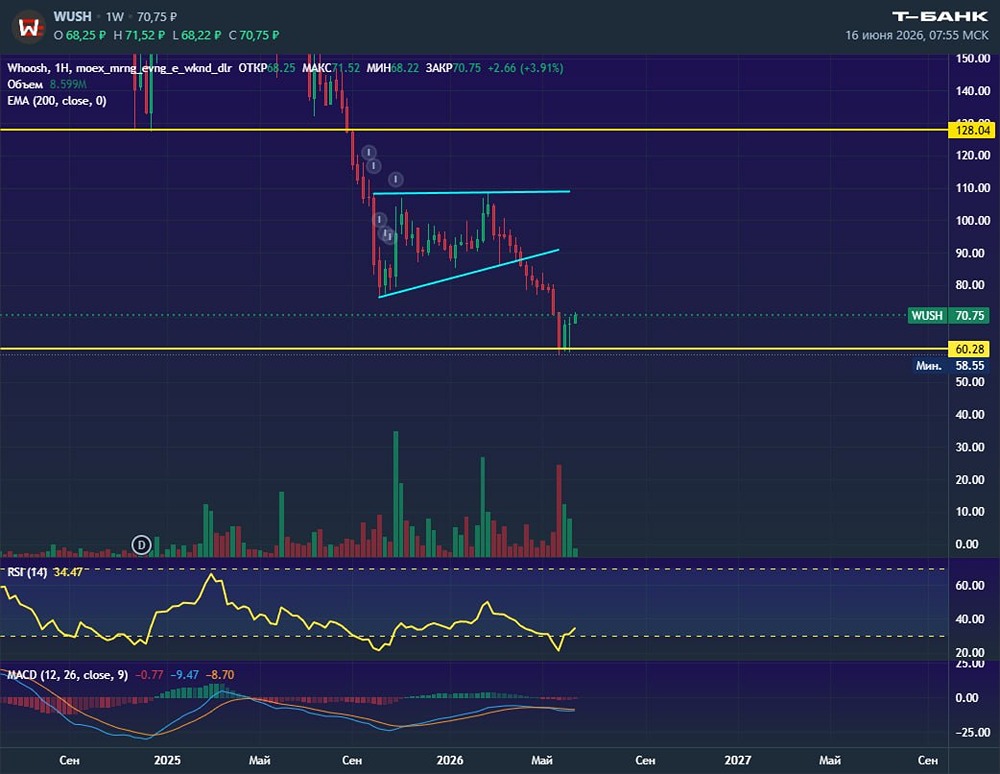Click the RSI value 34.47
Screen dimensions: 1000x774
tap(68, 572)
